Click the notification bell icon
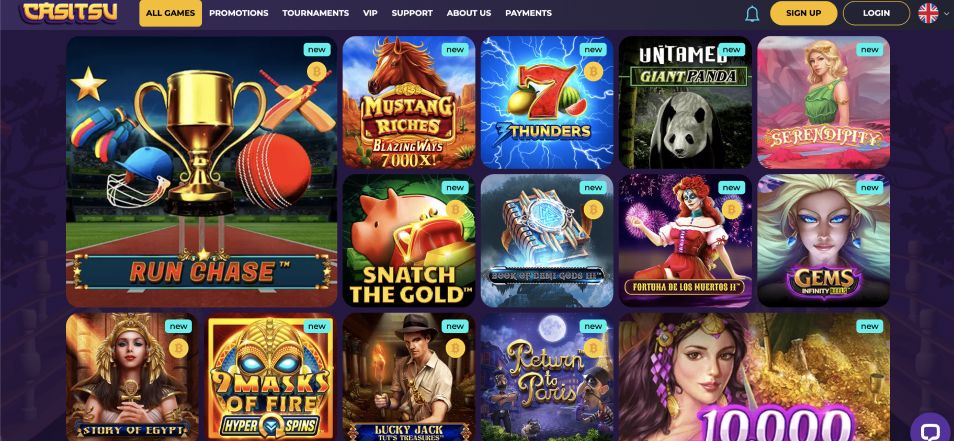The height and width of the screenshot is (441, 954). [x=752, y=13]
